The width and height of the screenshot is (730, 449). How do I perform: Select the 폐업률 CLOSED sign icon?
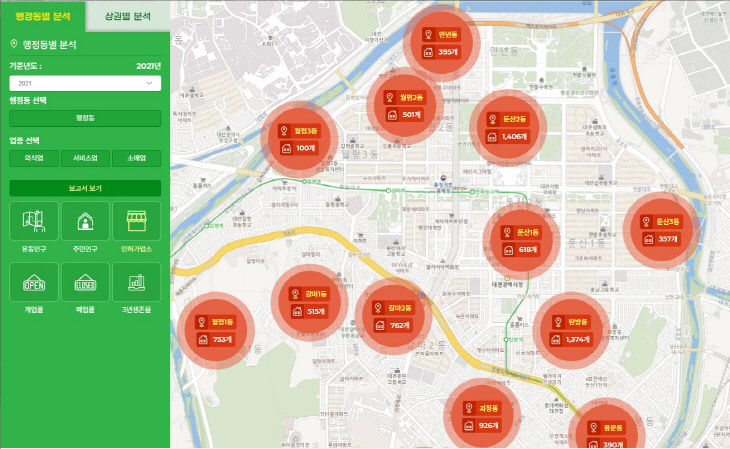click(x=85, y=283)
